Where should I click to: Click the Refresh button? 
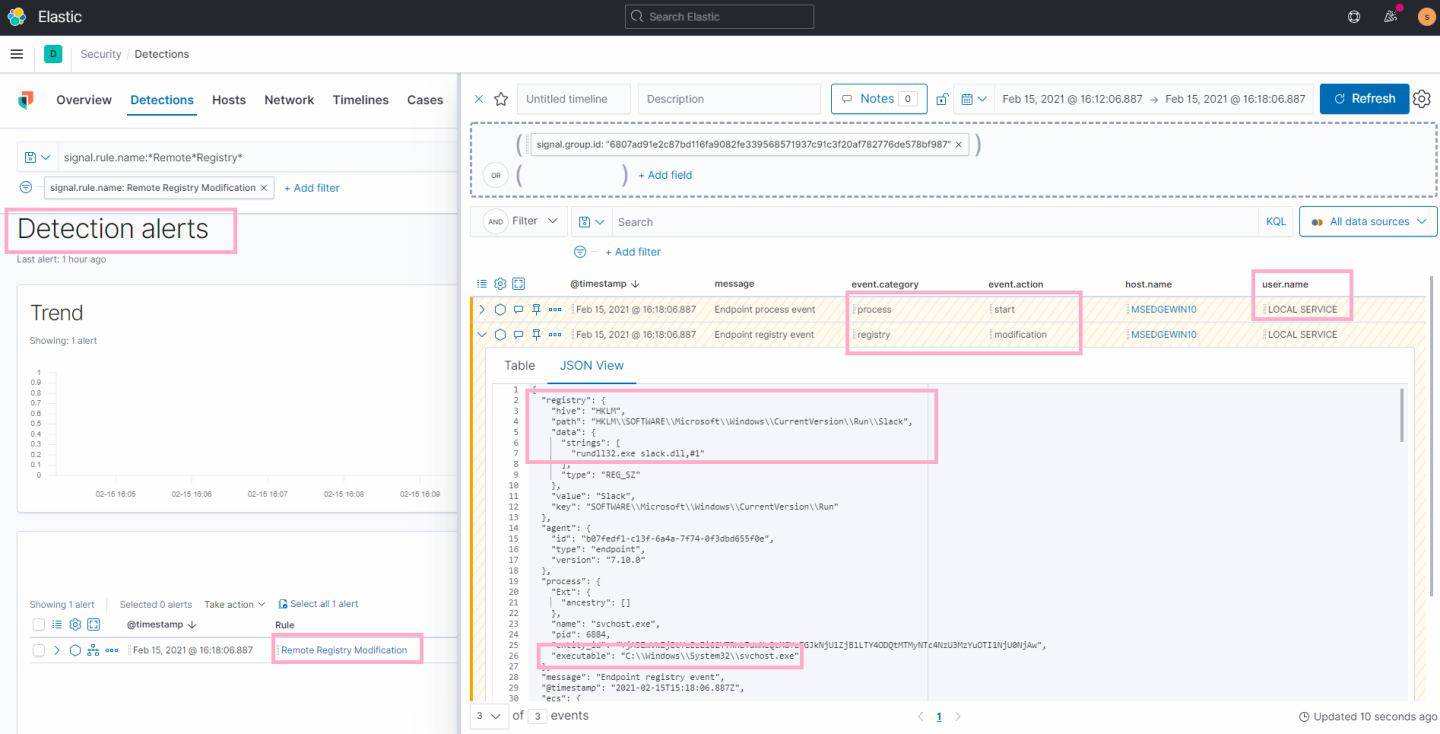point(1363,99)
